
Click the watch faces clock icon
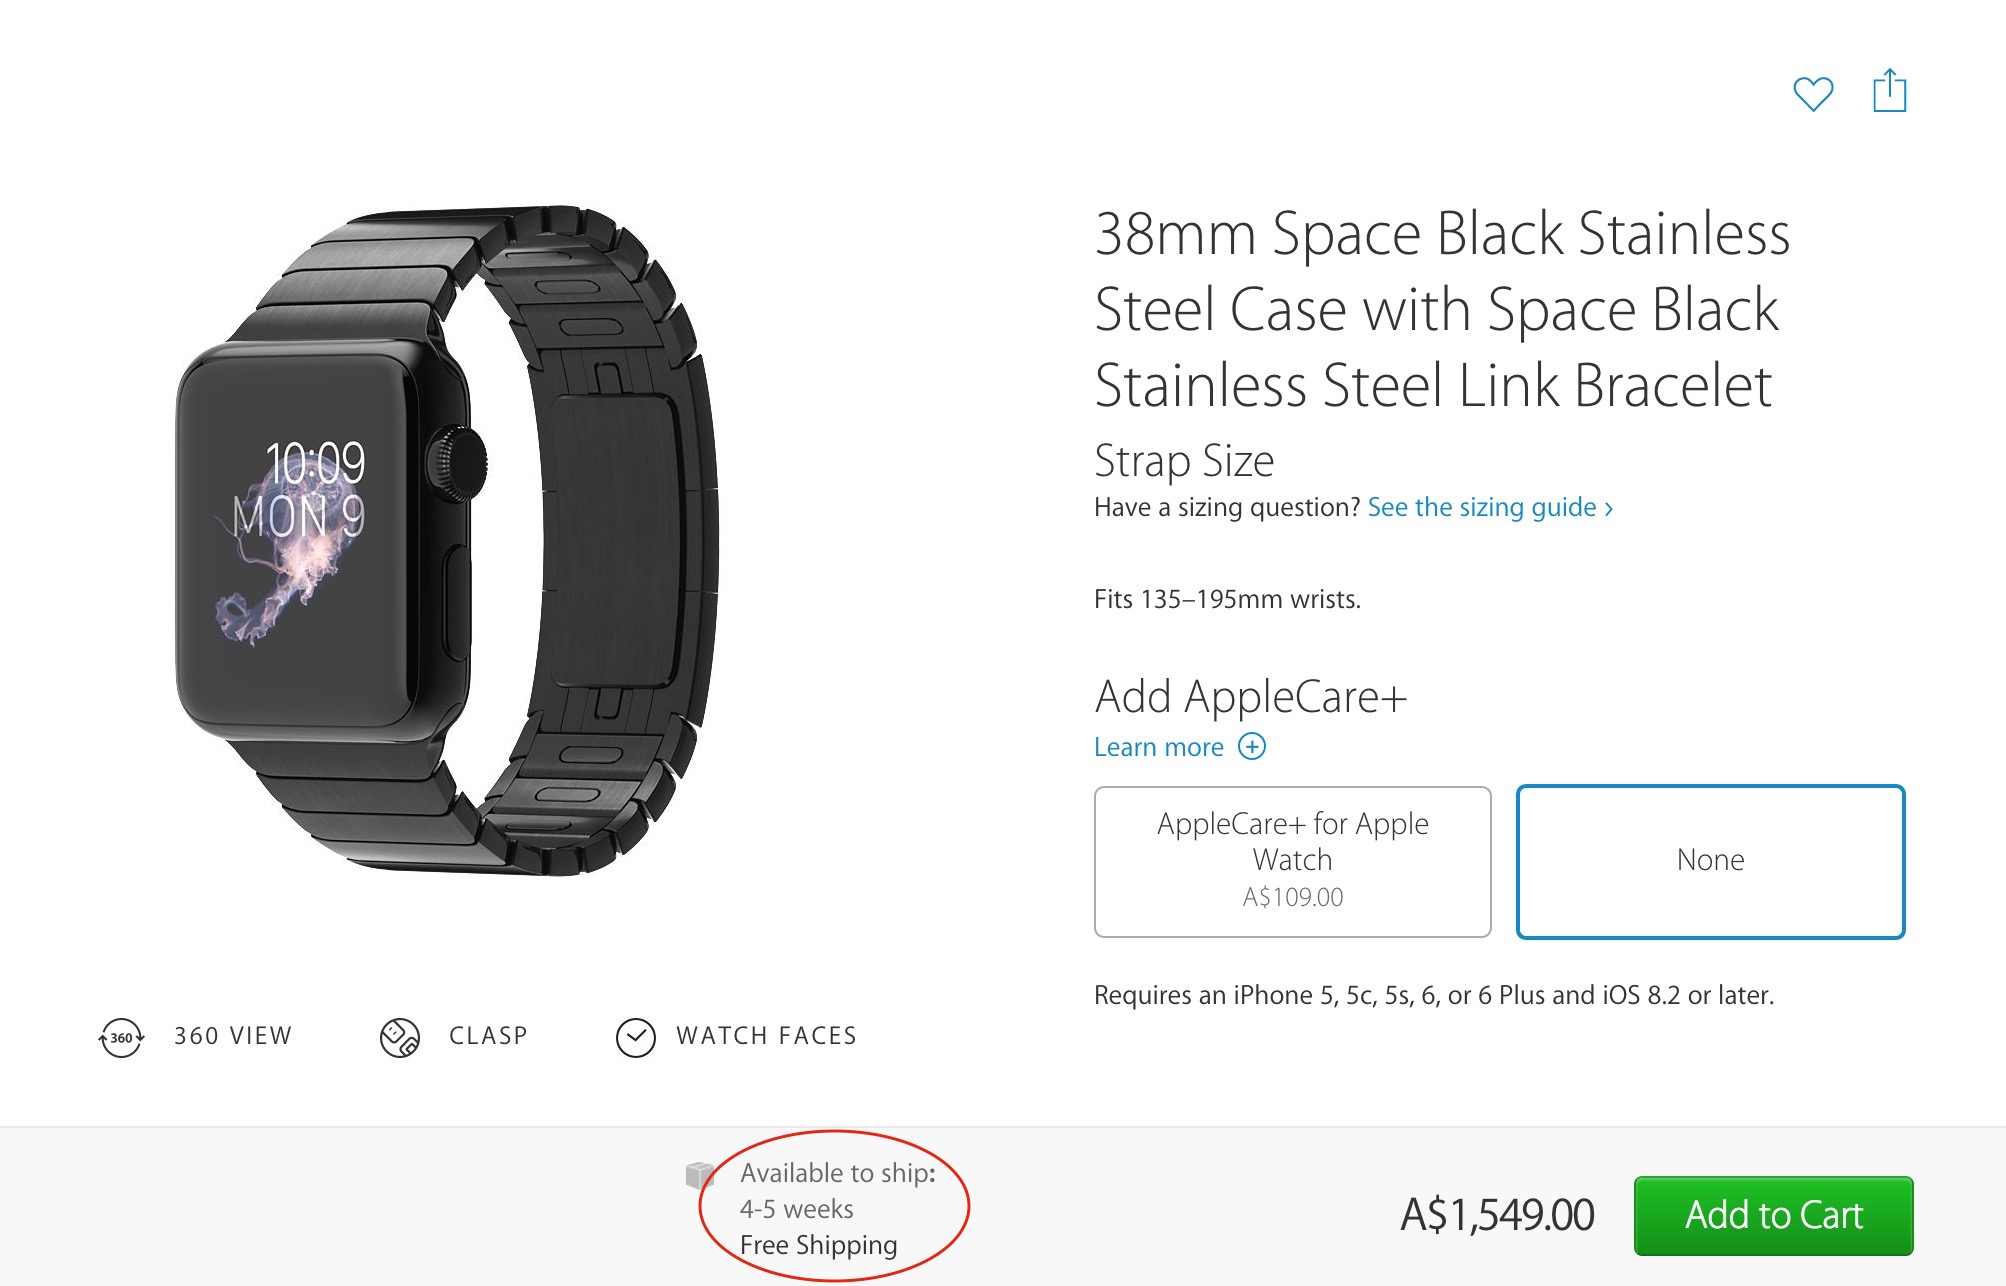(x=635, y=1037)
